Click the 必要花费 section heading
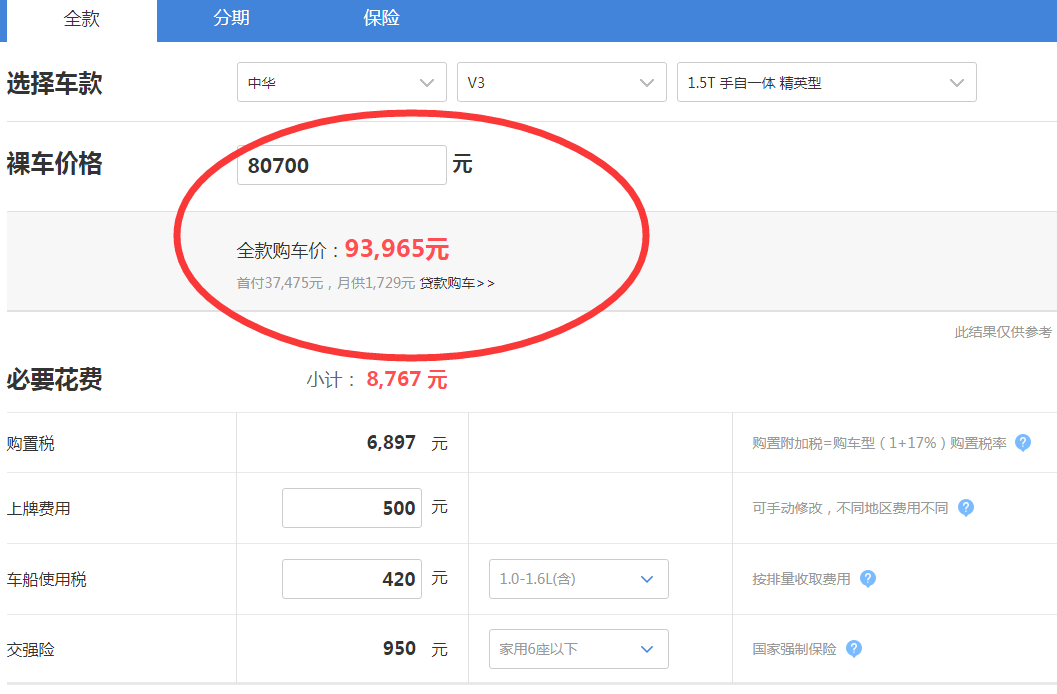Viewport: 1057px width, 694px height. pyautogui.click(x=55, y=379)
